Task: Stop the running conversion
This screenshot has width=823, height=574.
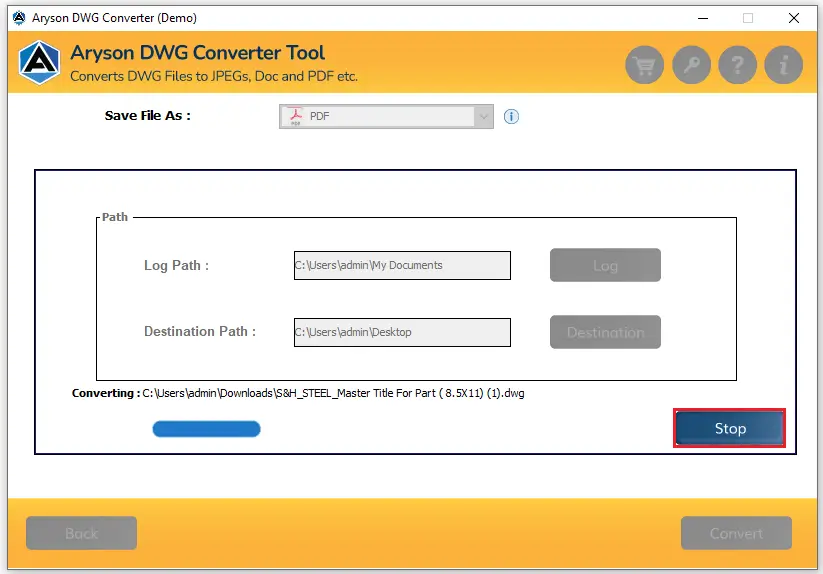Action: click(x=730, y=428)
